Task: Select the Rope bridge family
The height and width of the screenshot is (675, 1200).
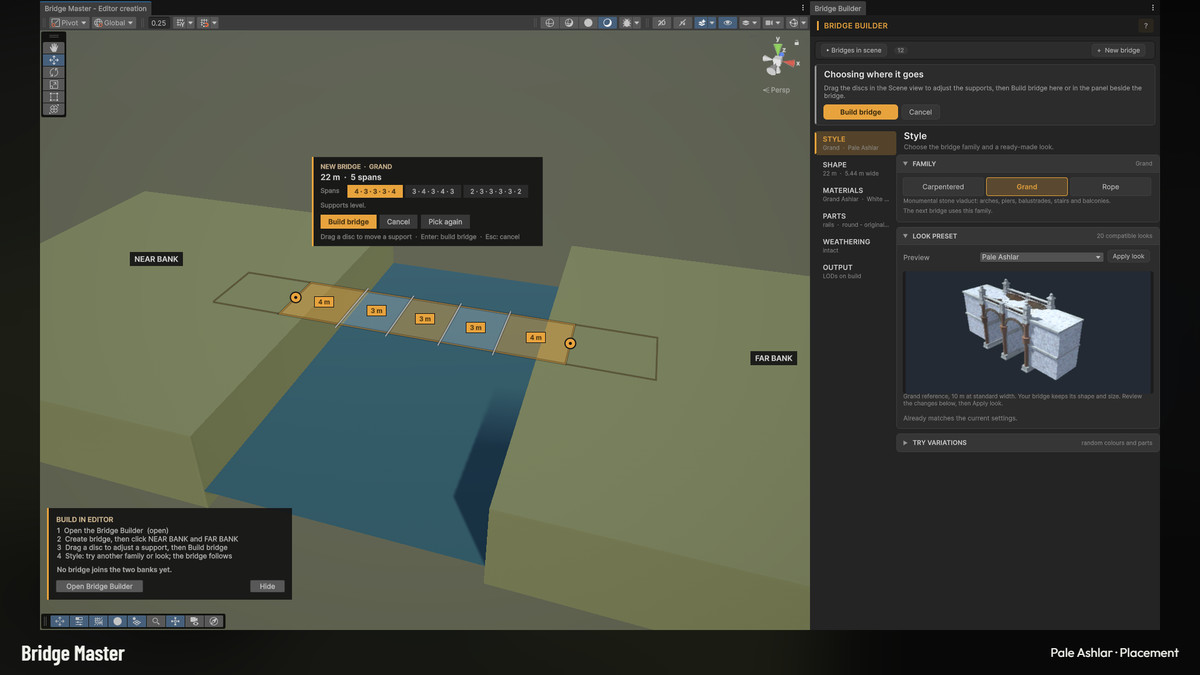Action: pos(1110,187)
